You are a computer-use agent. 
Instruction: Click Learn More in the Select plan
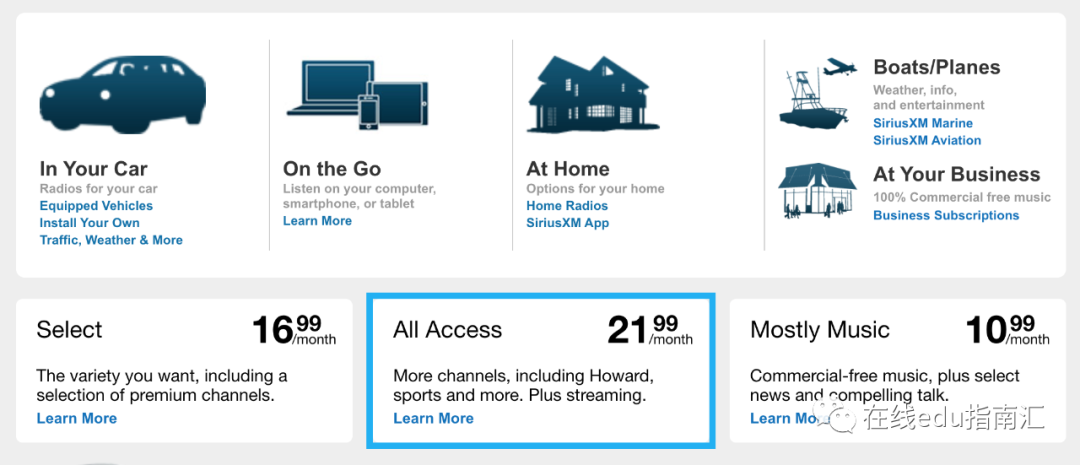77,418
